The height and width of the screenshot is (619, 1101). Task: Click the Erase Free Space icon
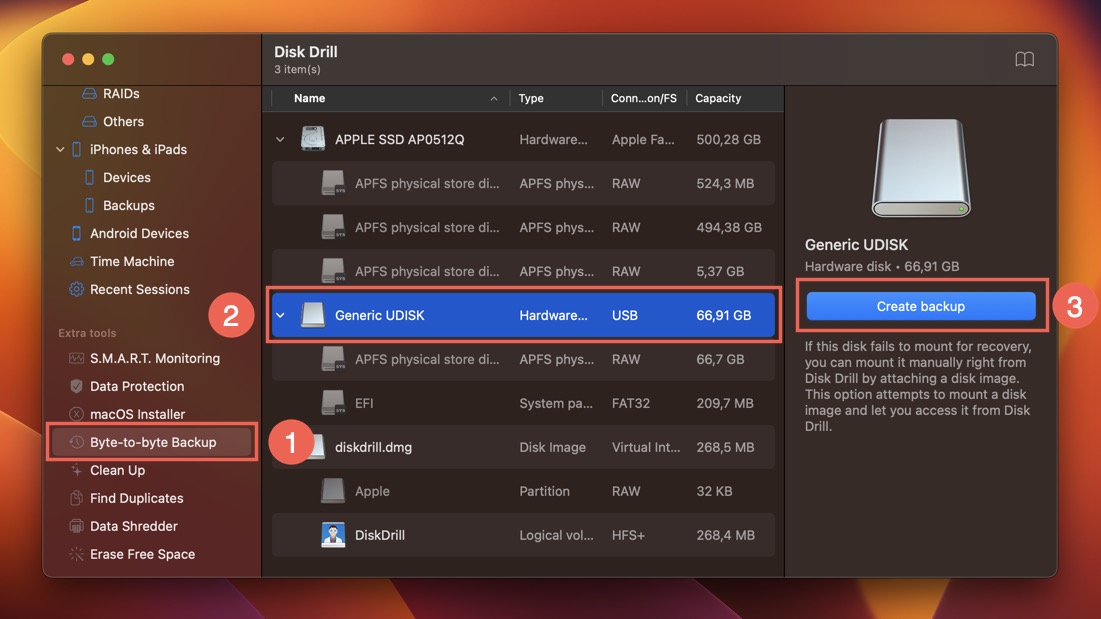77,554
